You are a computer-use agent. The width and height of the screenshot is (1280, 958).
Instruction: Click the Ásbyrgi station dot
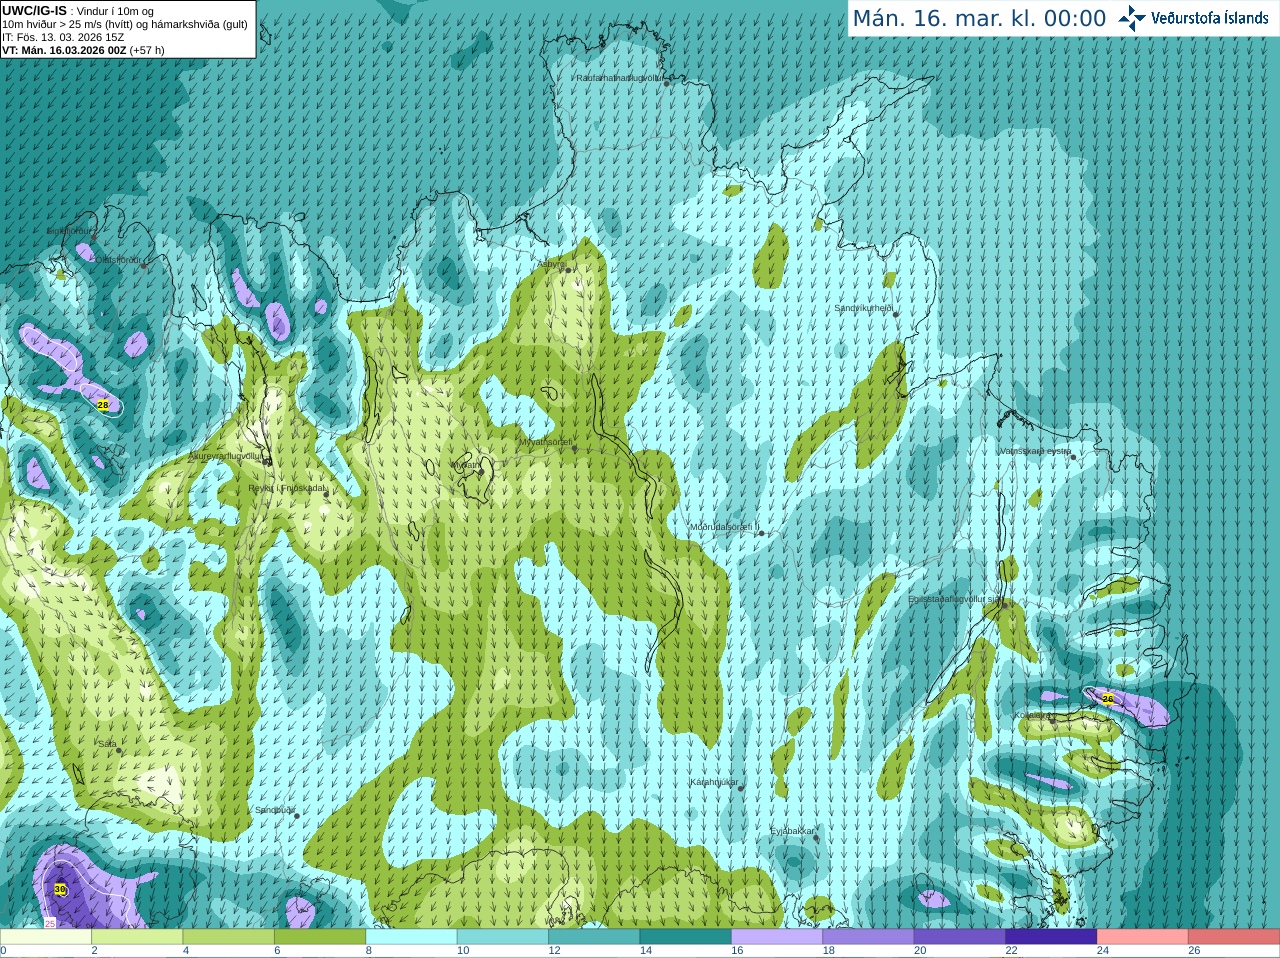(567, 270)
